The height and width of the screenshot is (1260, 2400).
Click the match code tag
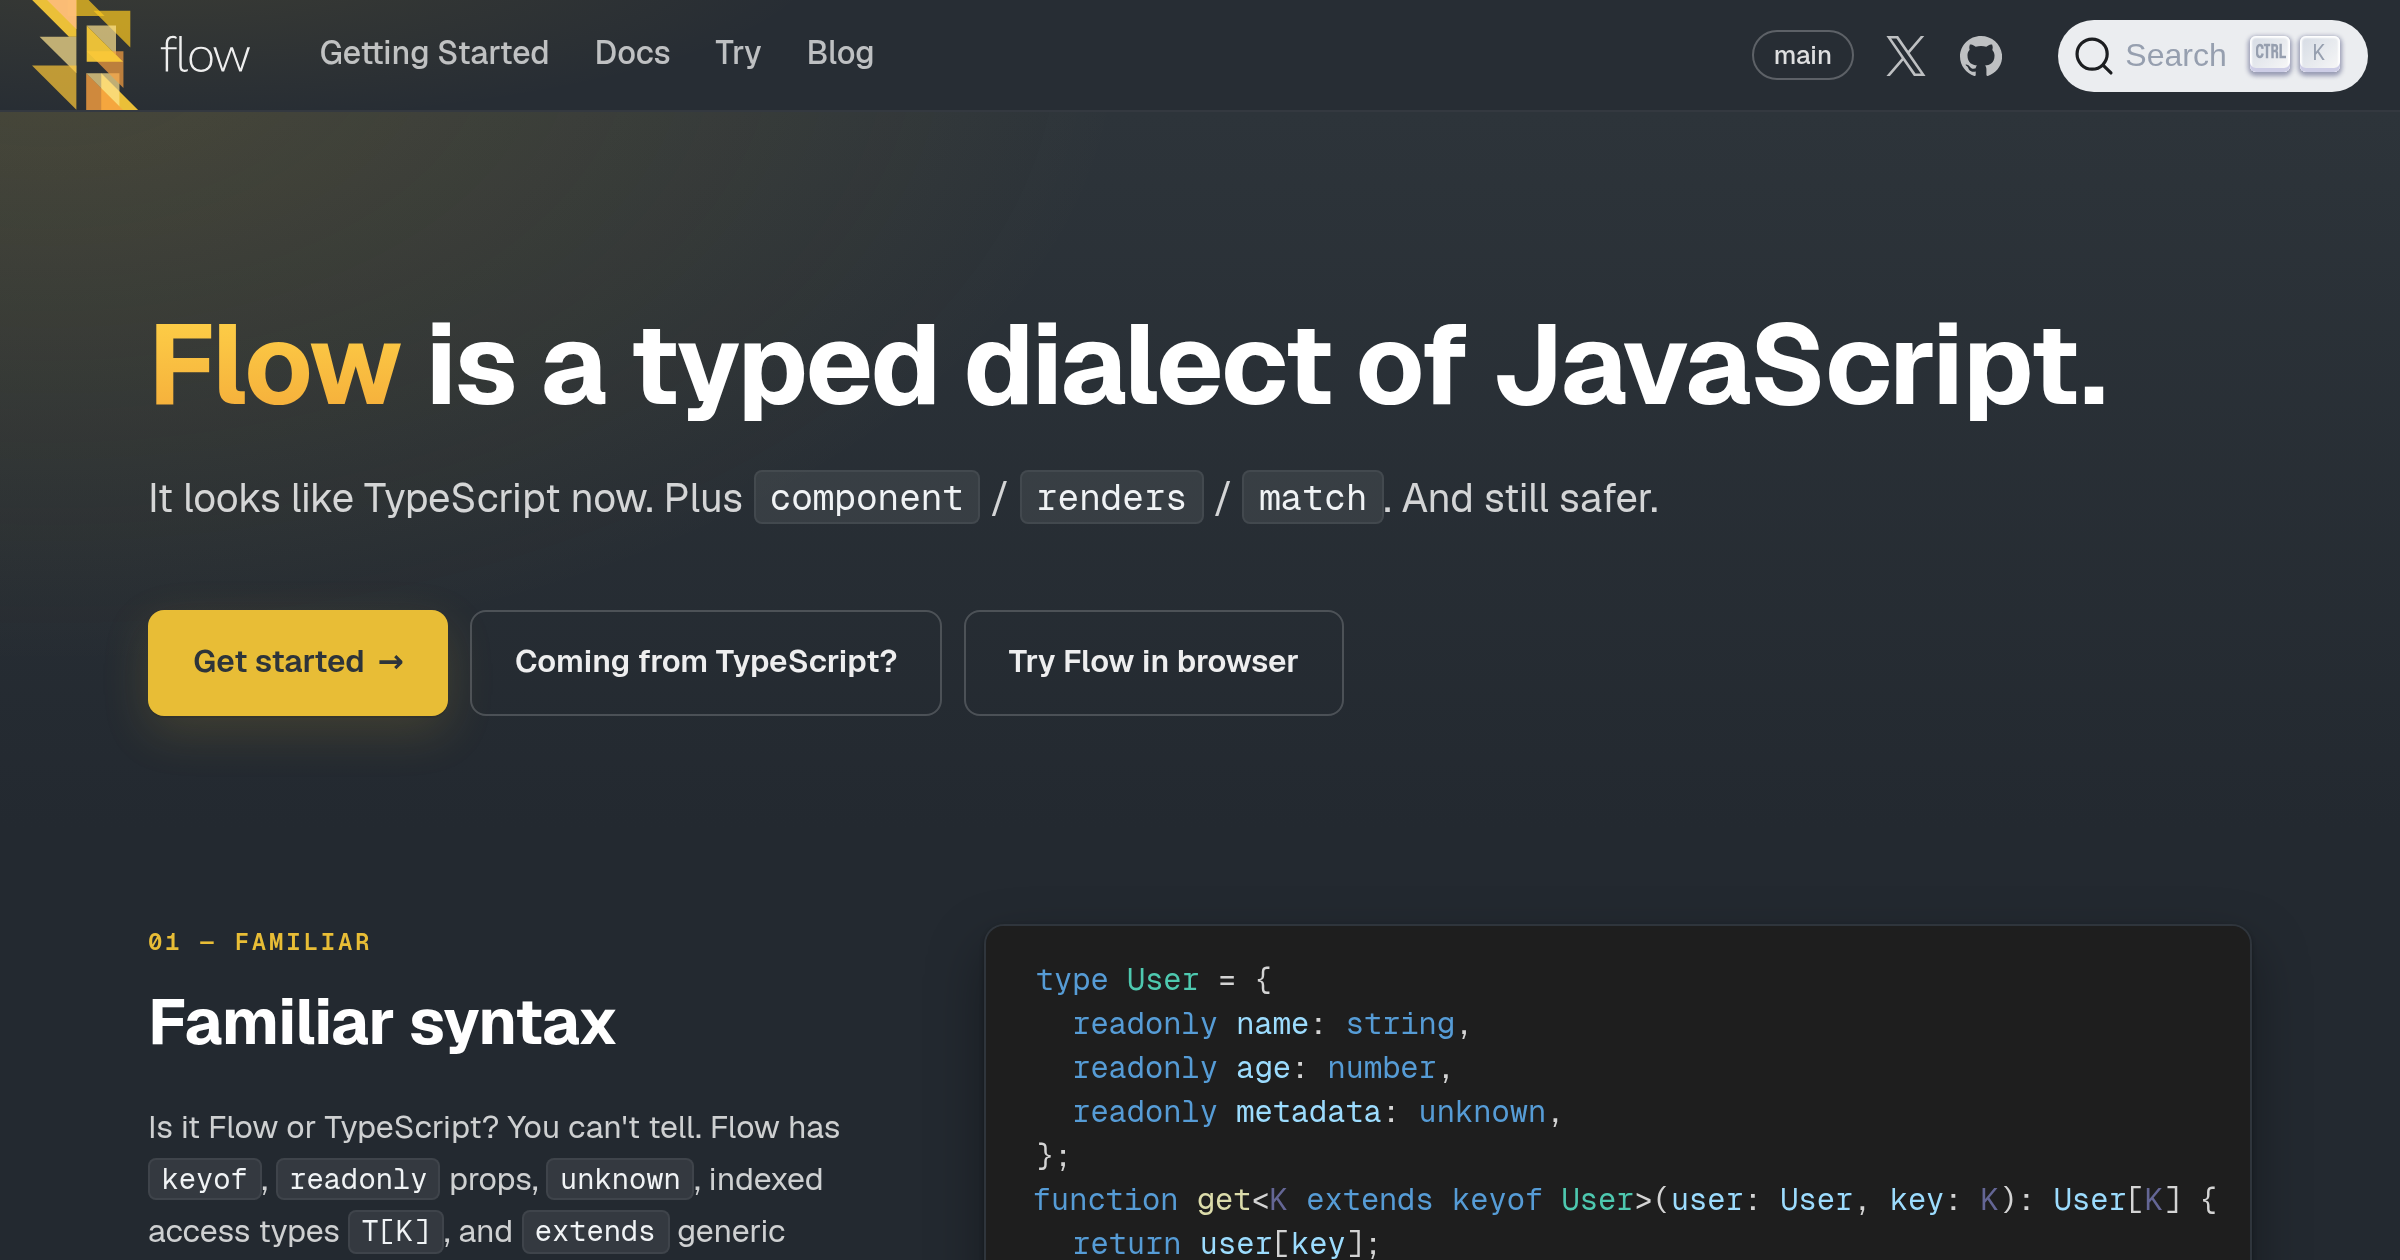point(1312,497)
